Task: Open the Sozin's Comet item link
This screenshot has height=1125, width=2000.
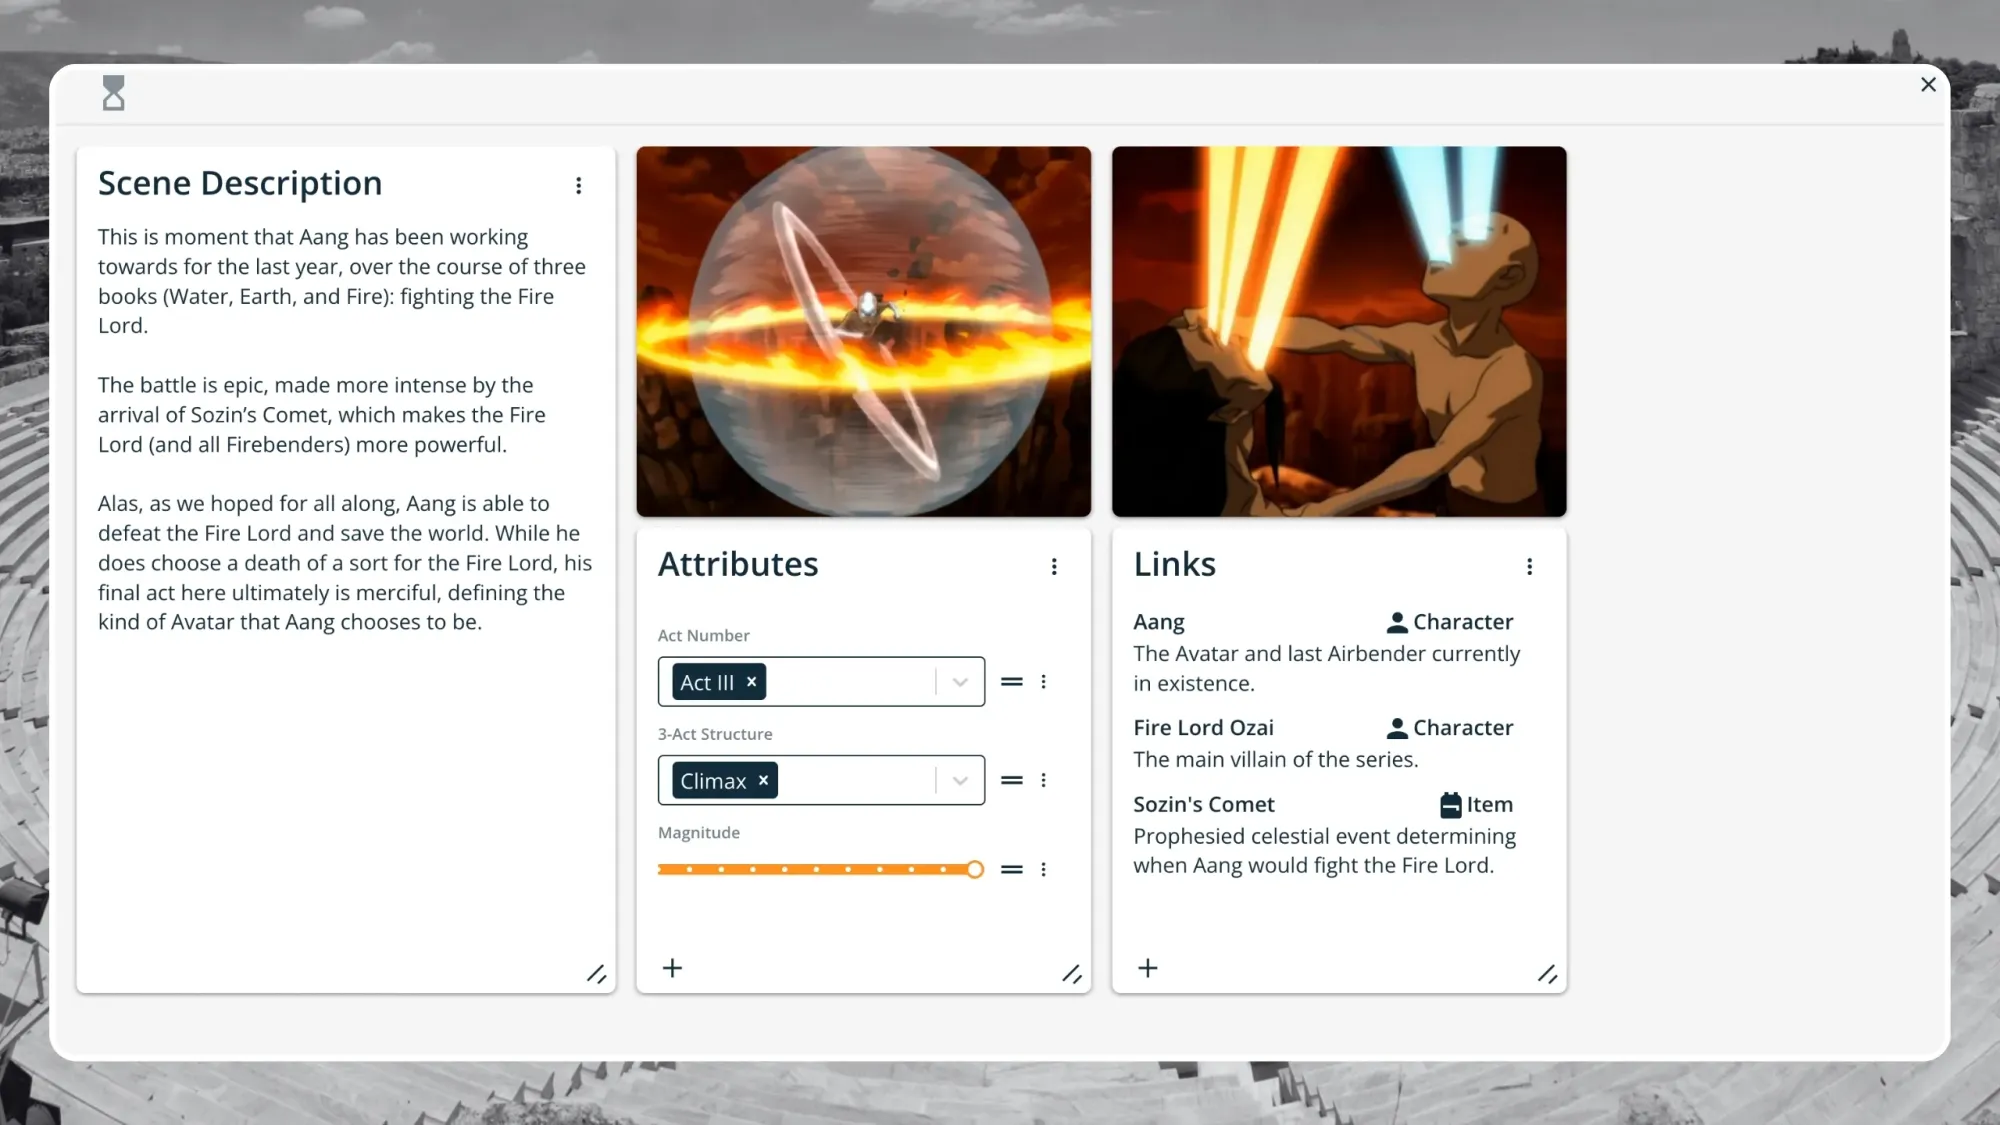Action: [1204, 805]
